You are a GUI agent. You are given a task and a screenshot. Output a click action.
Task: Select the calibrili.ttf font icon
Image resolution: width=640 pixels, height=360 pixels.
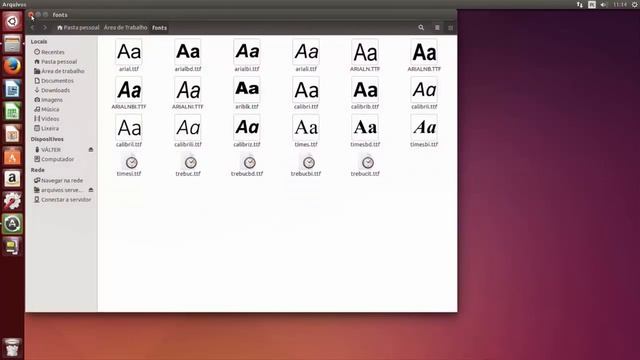[x=188, y=127]
